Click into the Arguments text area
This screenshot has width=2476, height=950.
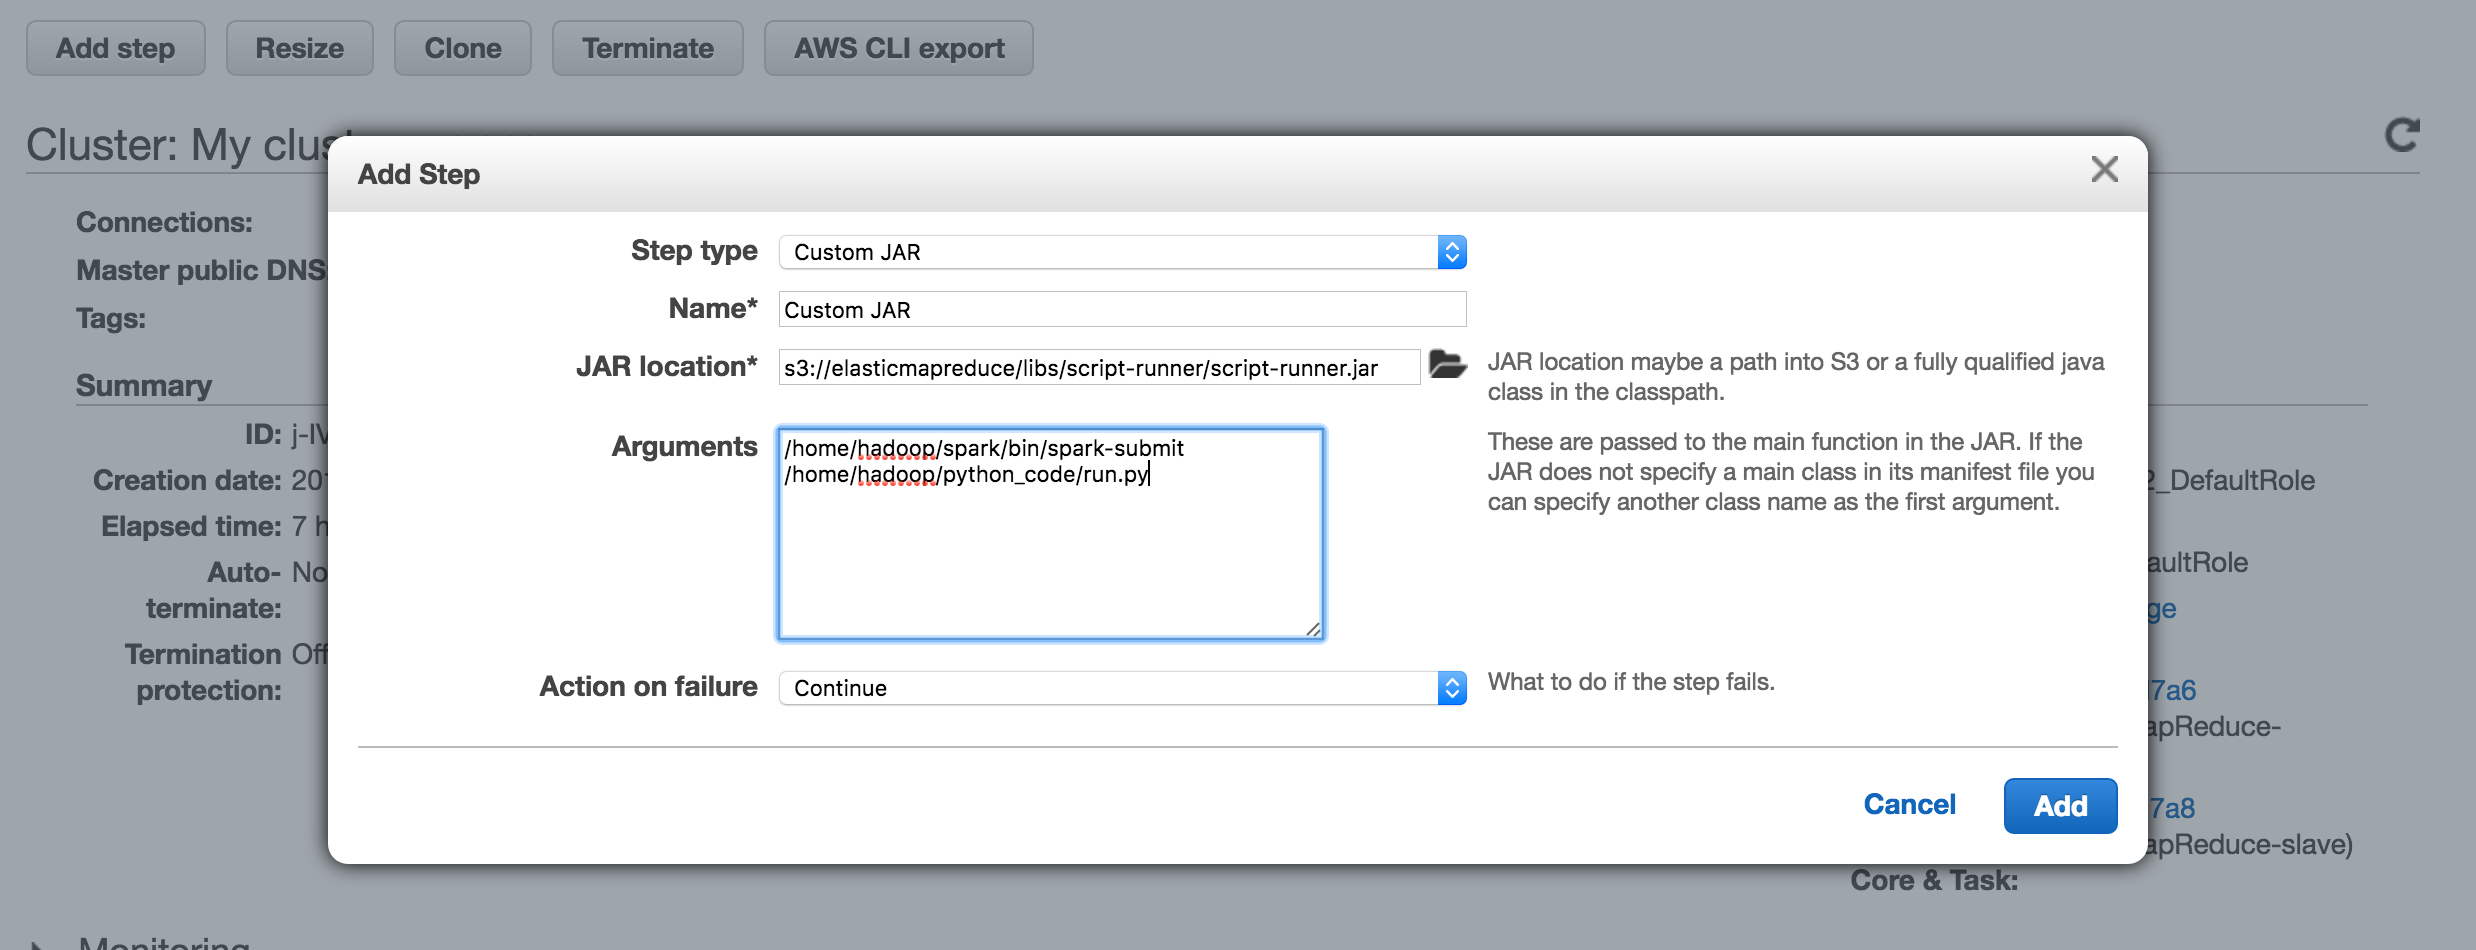point(1050,550)
